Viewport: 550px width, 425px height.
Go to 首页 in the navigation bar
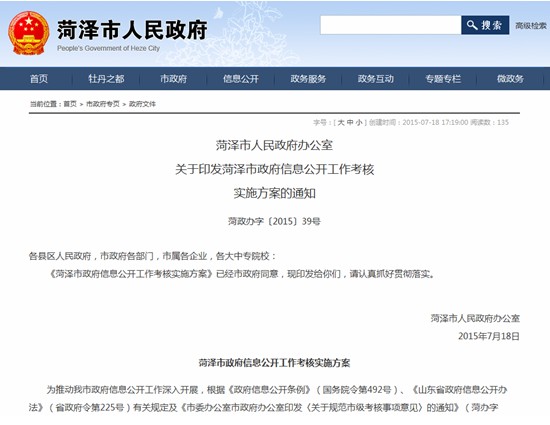click(x=39, y=79)
